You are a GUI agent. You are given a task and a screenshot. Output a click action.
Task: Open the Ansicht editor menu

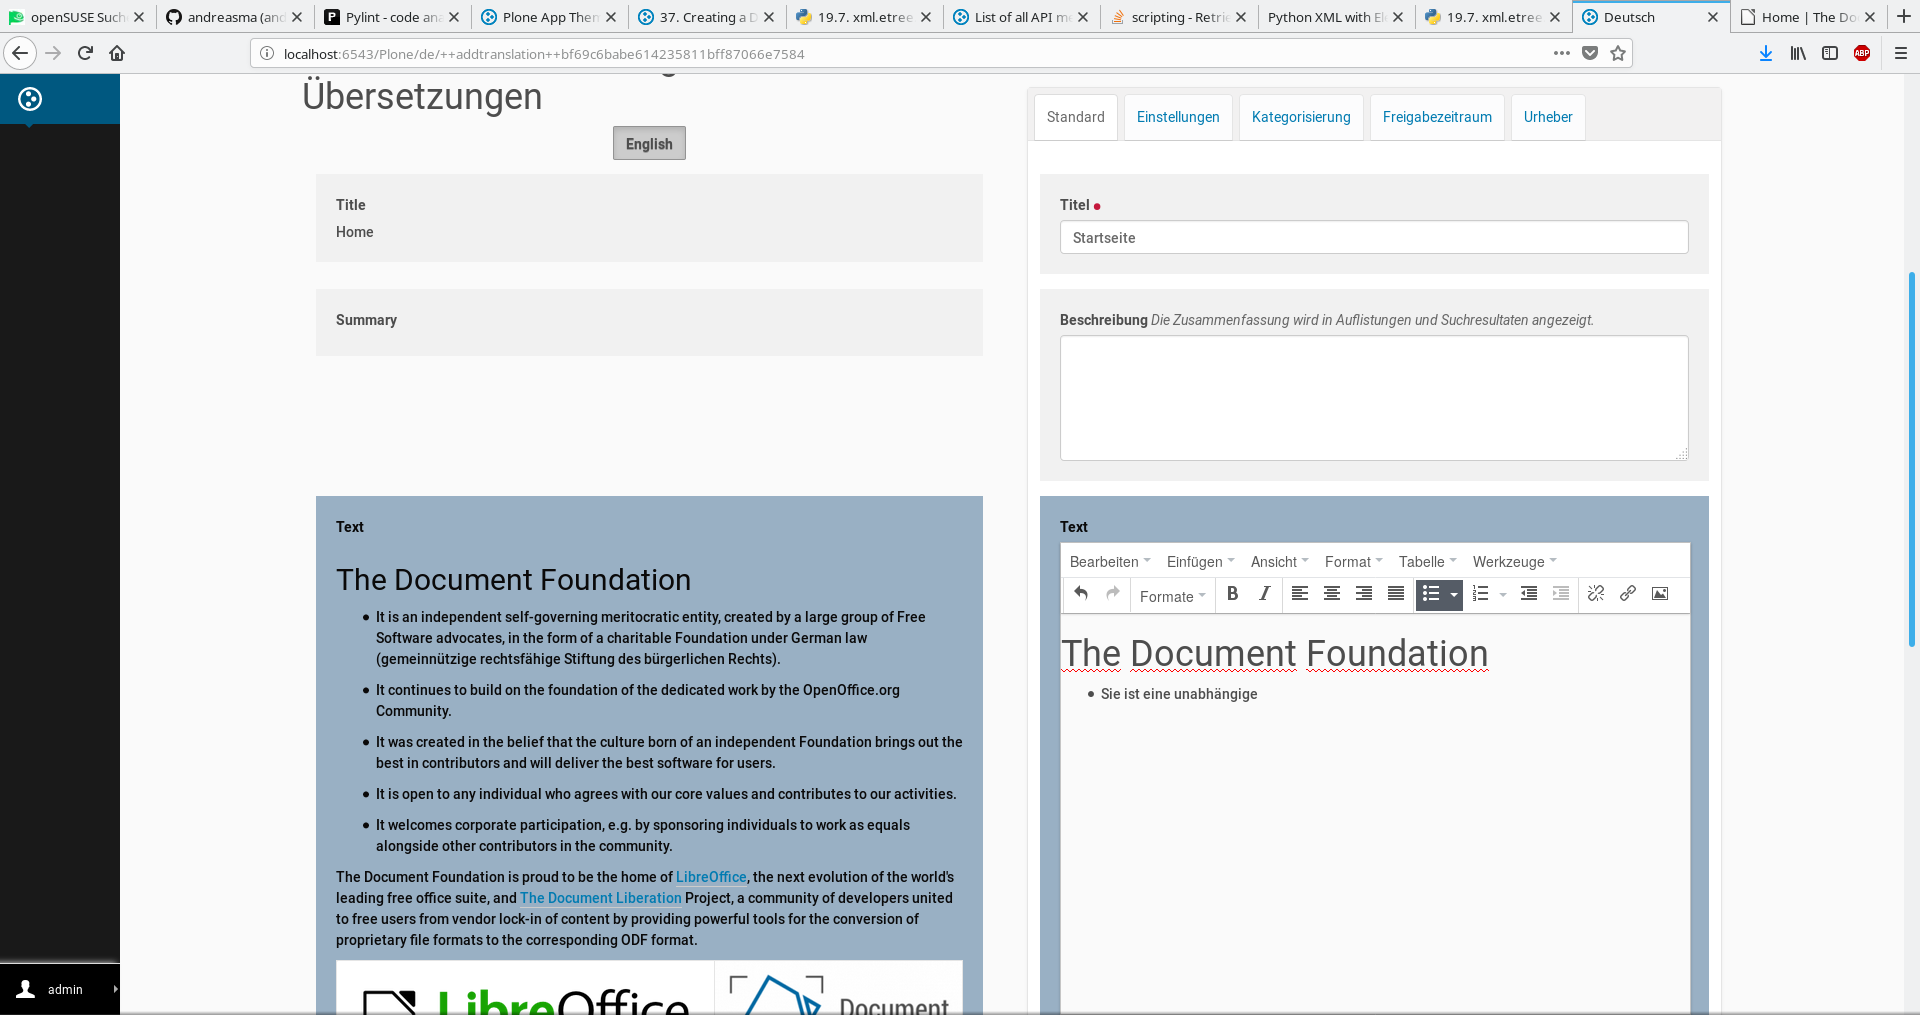coord(1279,562)
